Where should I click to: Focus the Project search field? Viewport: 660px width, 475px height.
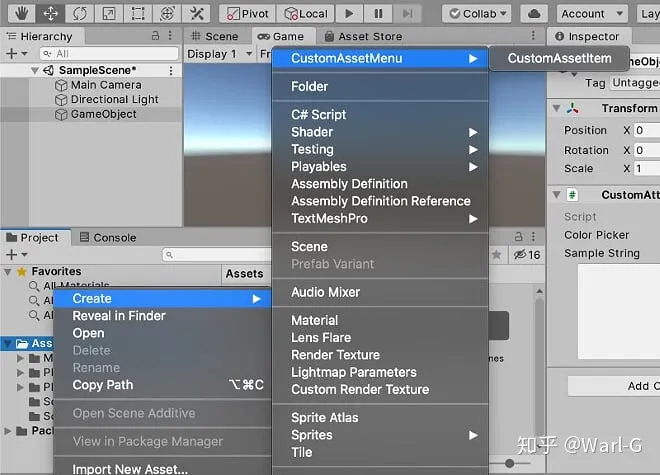[217, 254]
